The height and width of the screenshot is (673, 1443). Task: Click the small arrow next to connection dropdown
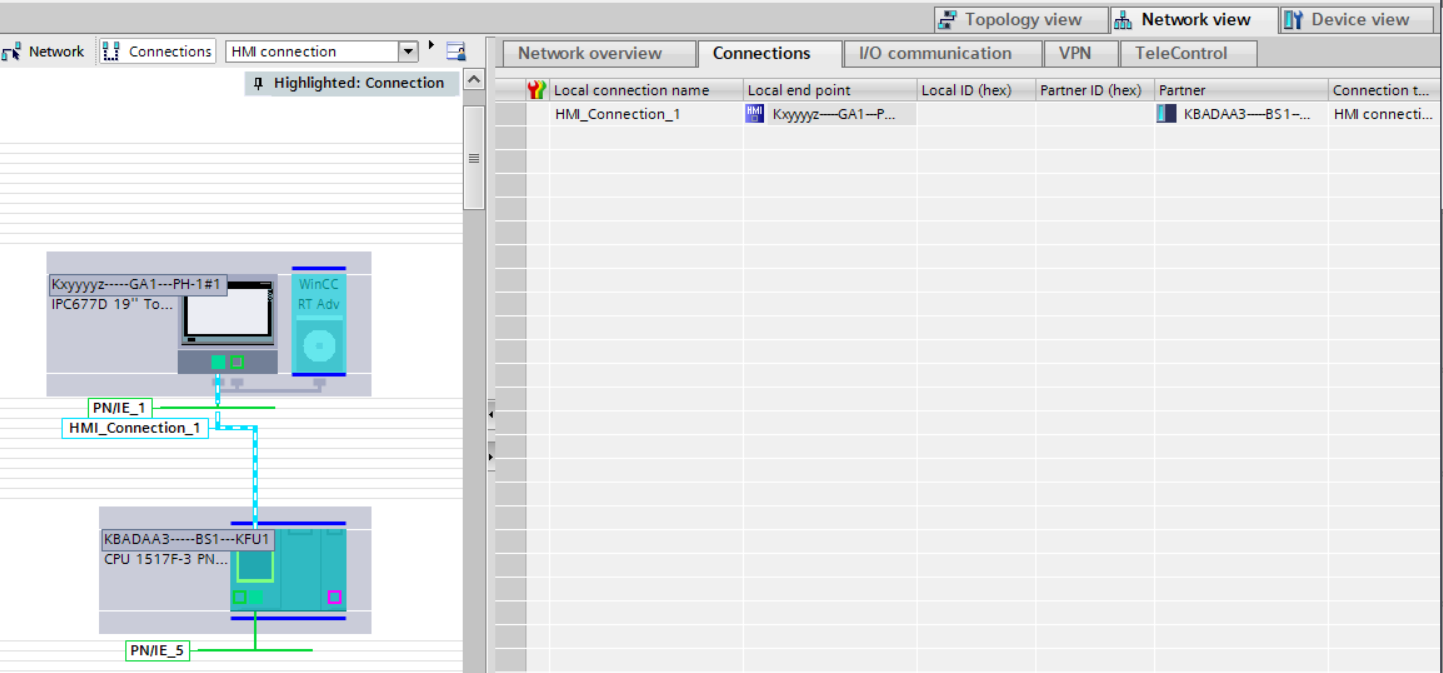tap(432, 46)
